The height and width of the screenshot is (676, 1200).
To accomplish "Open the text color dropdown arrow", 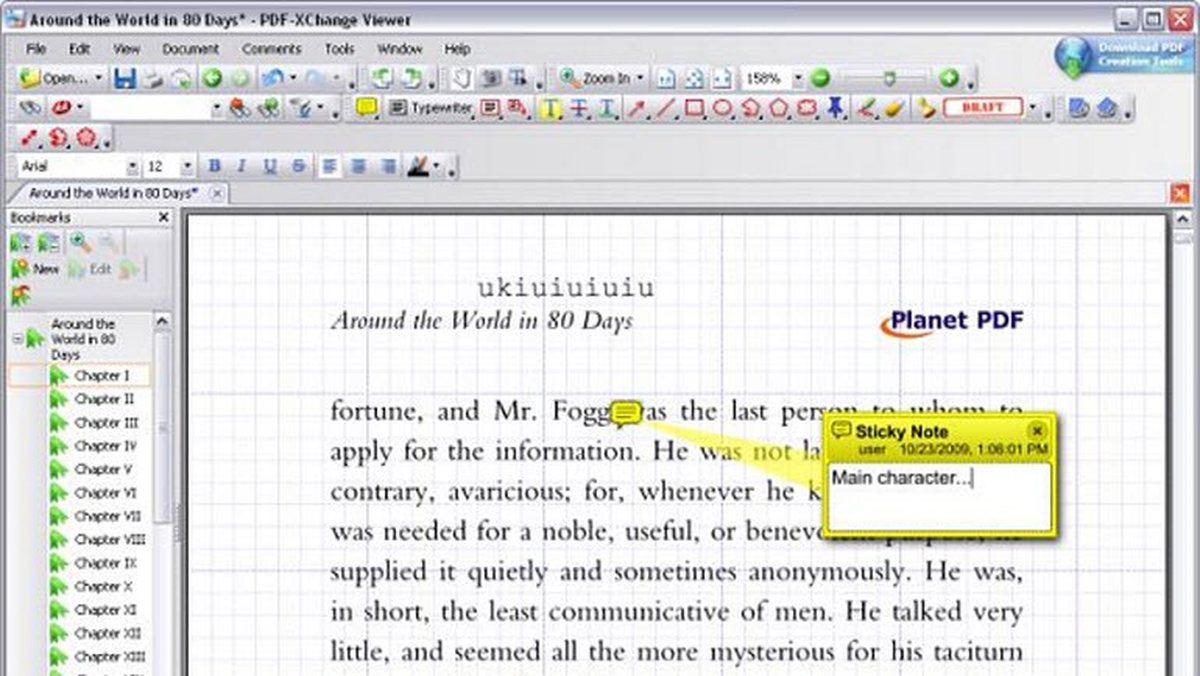I will pos(437,167).
